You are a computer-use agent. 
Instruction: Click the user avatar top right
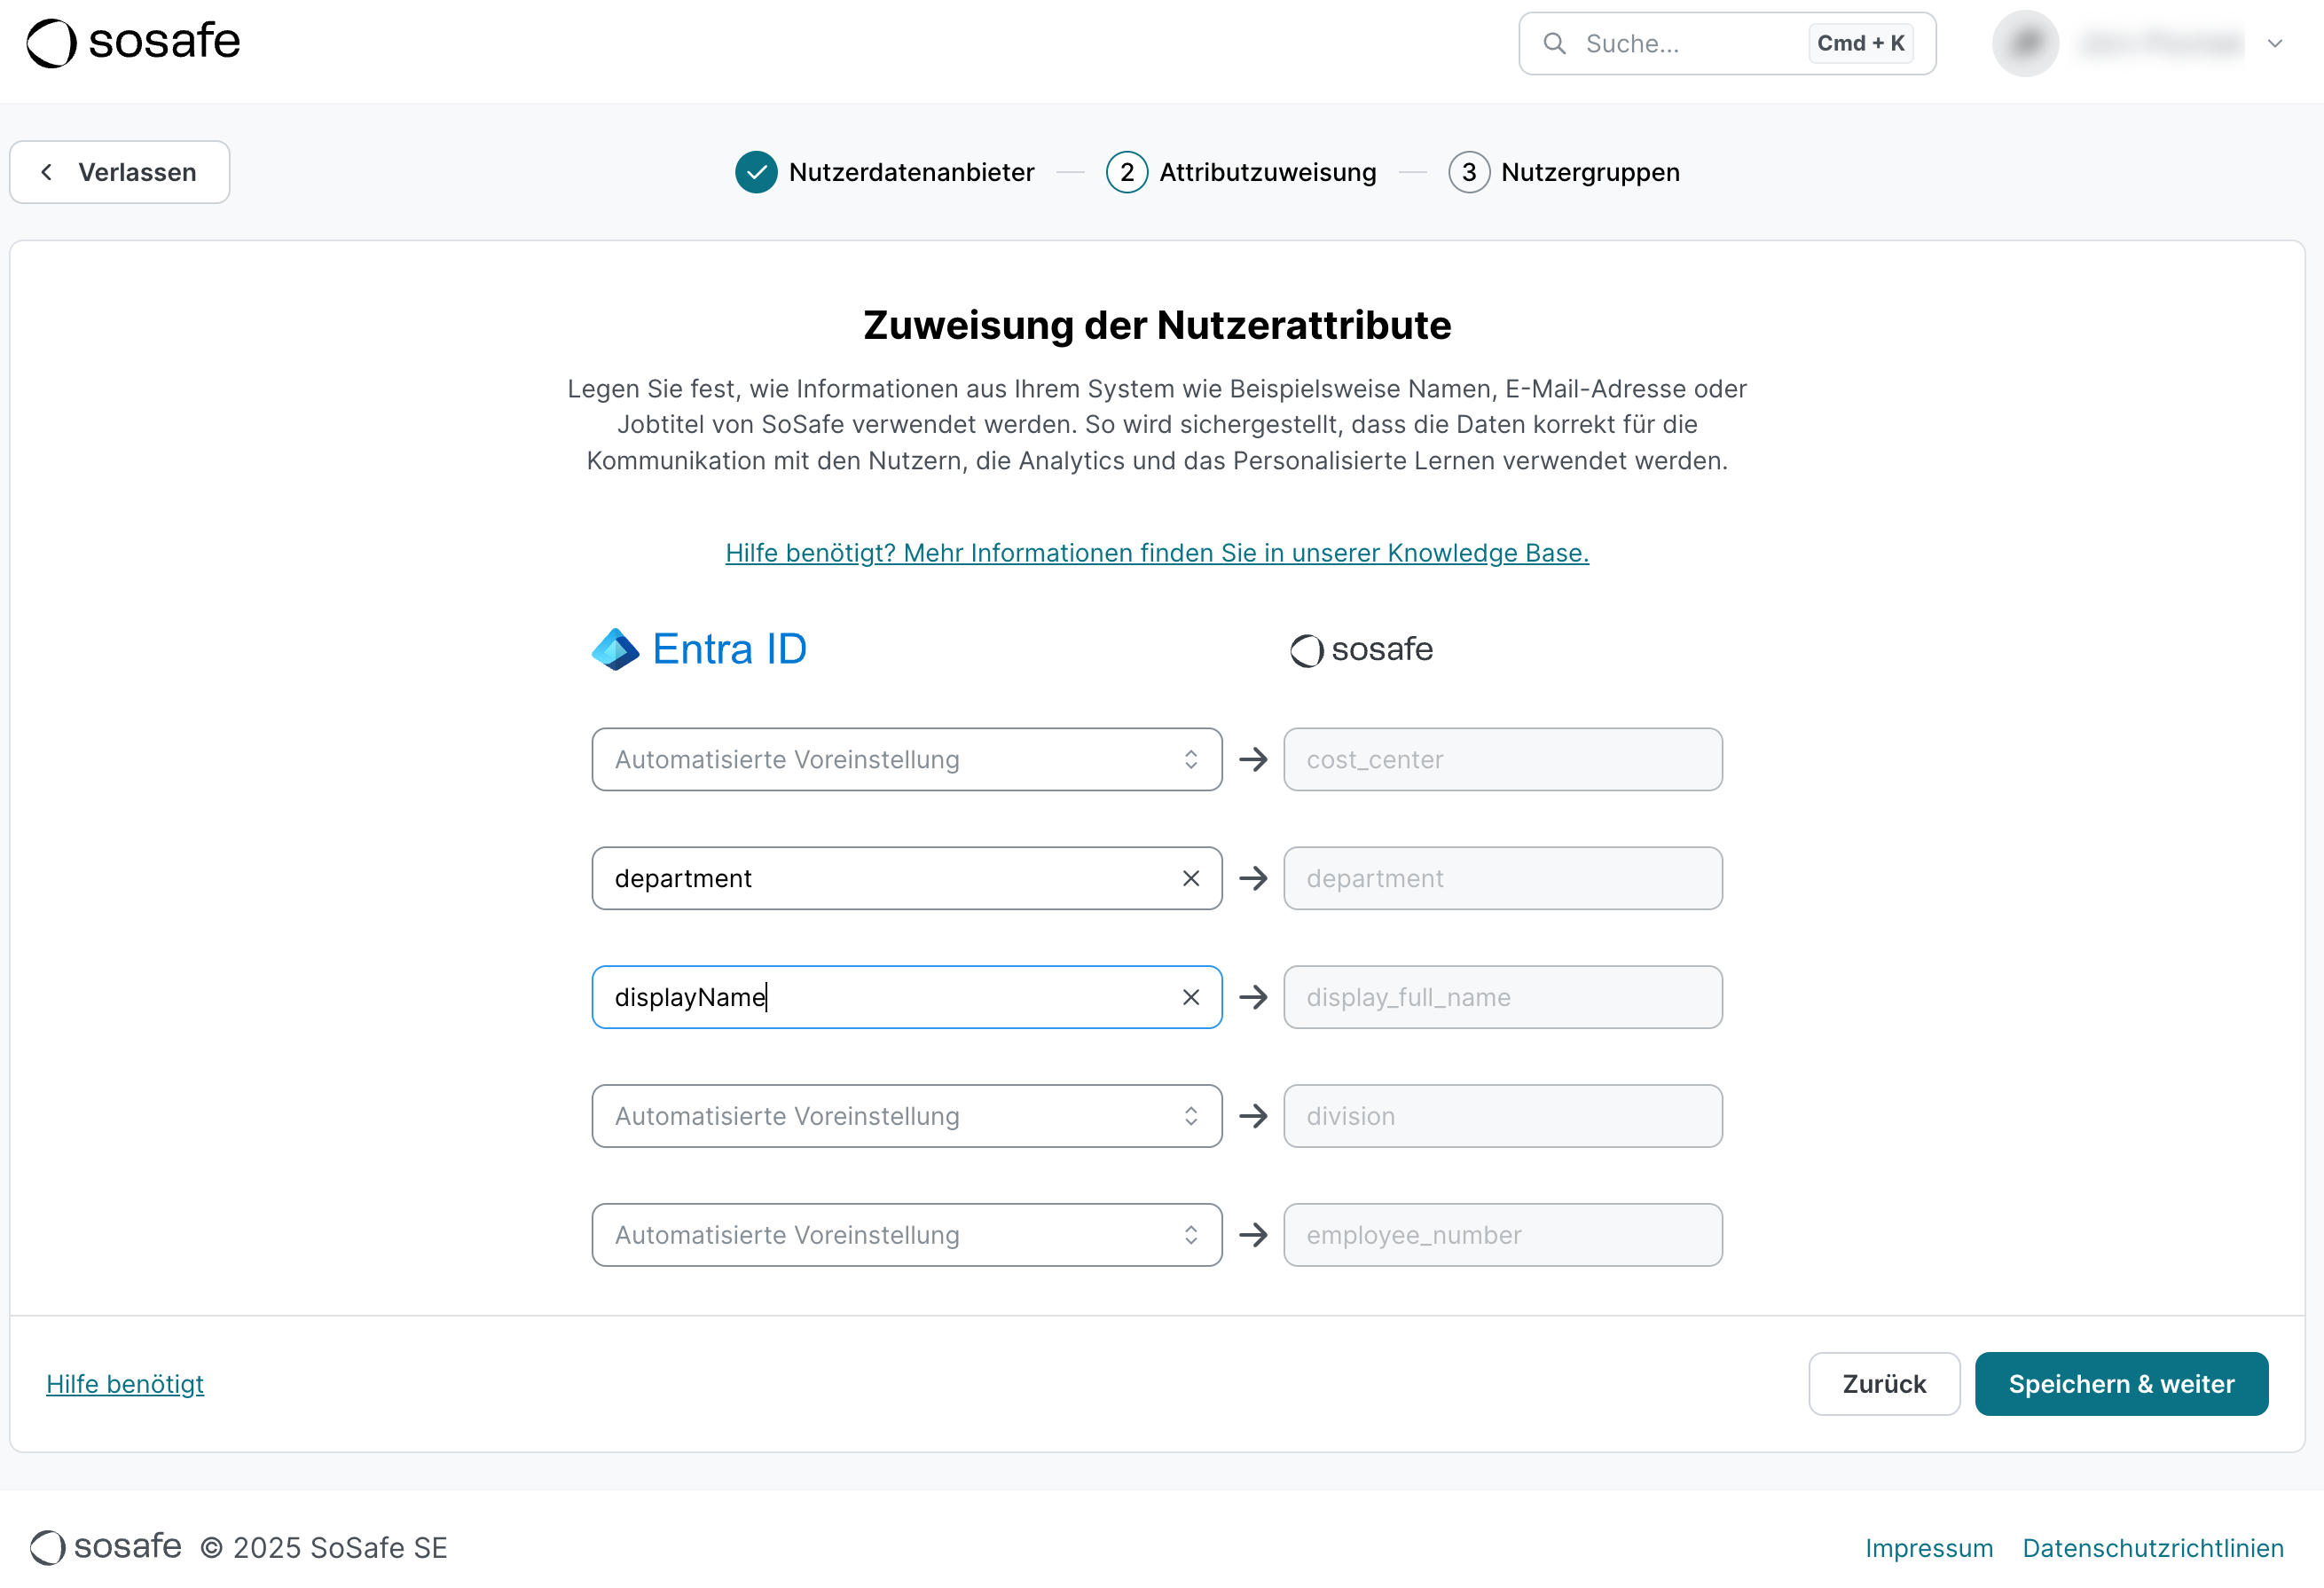coord(2025,43)
